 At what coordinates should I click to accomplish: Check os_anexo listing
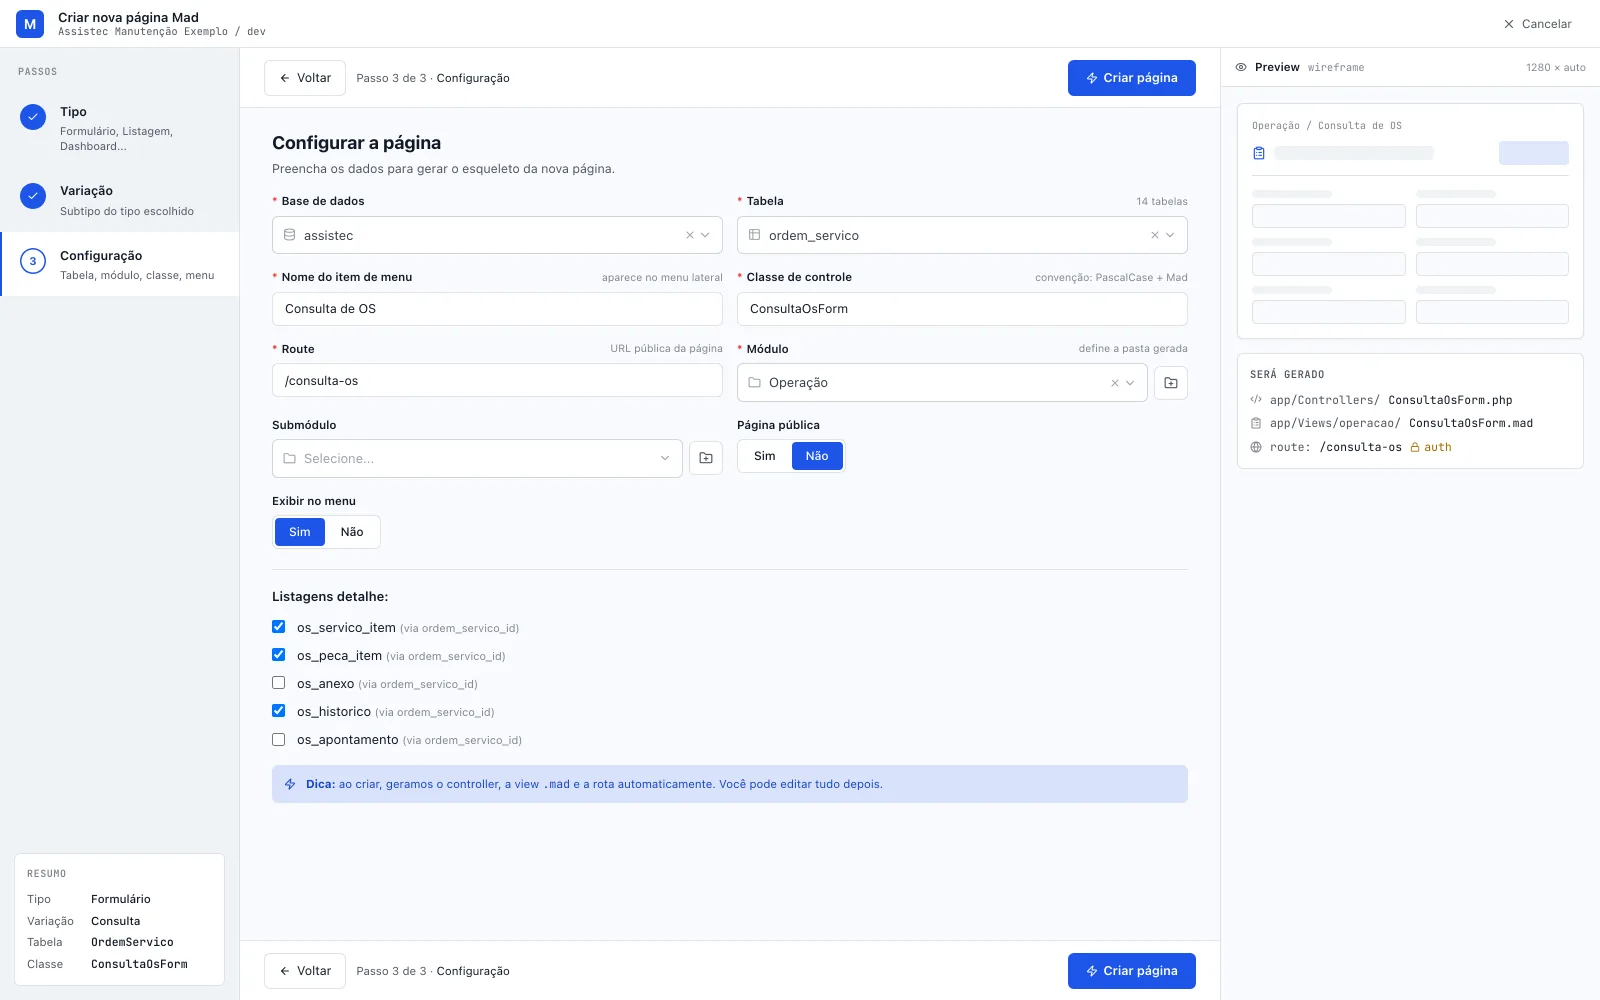[x=279, y=683]
